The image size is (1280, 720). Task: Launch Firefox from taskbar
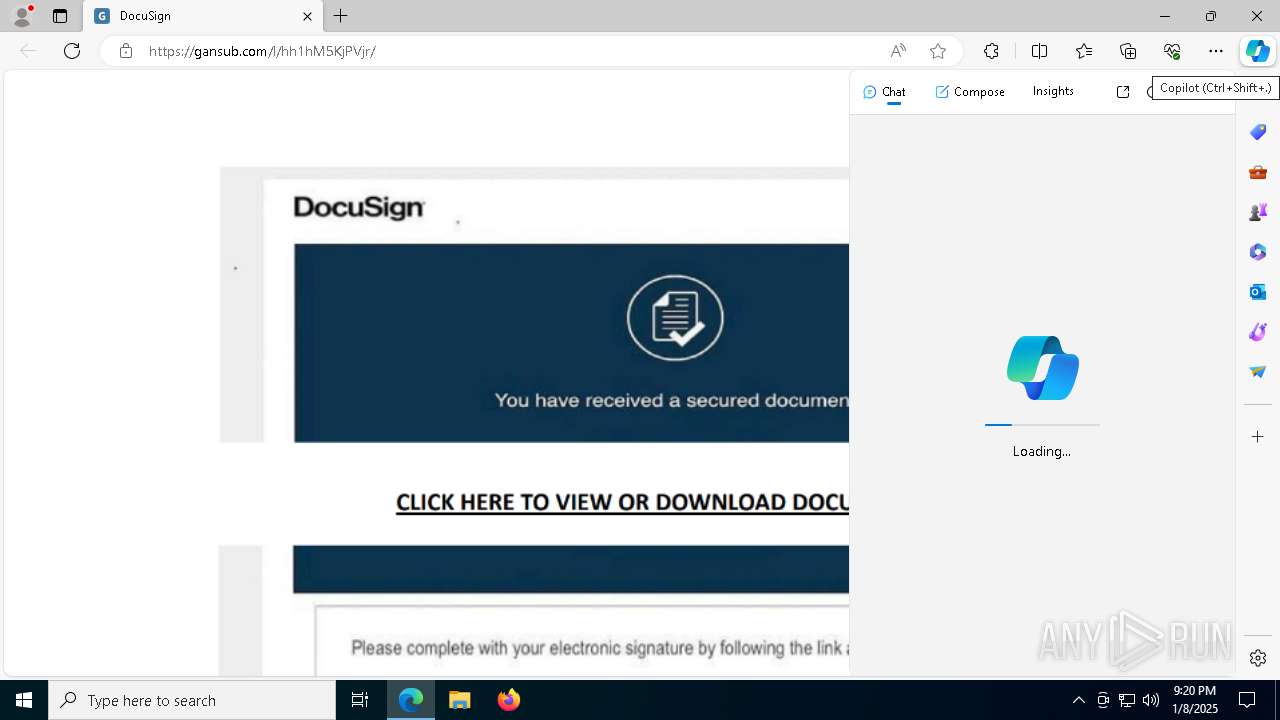509,700
